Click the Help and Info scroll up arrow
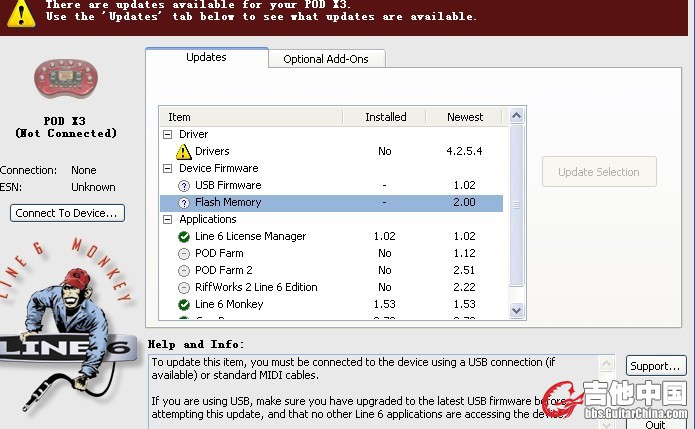 (x=607, y=364)
